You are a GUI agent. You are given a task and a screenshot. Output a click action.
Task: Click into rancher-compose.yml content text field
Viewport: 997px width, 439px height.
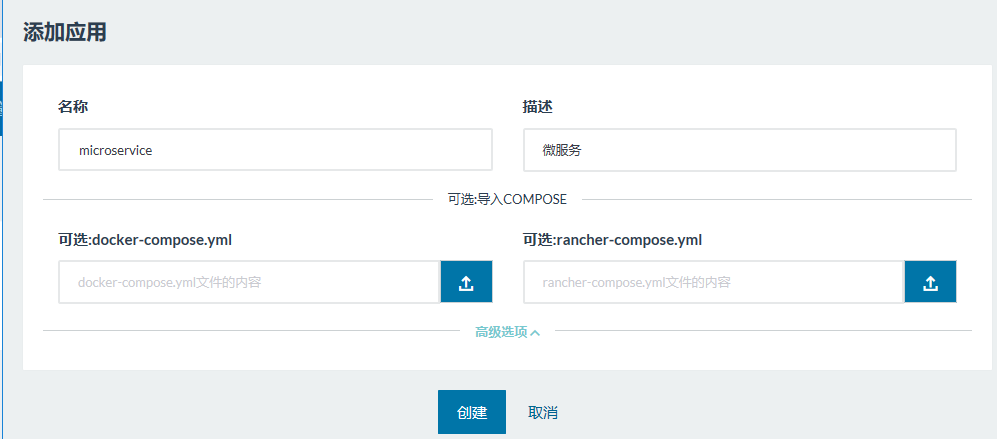[x=713, y=282]
